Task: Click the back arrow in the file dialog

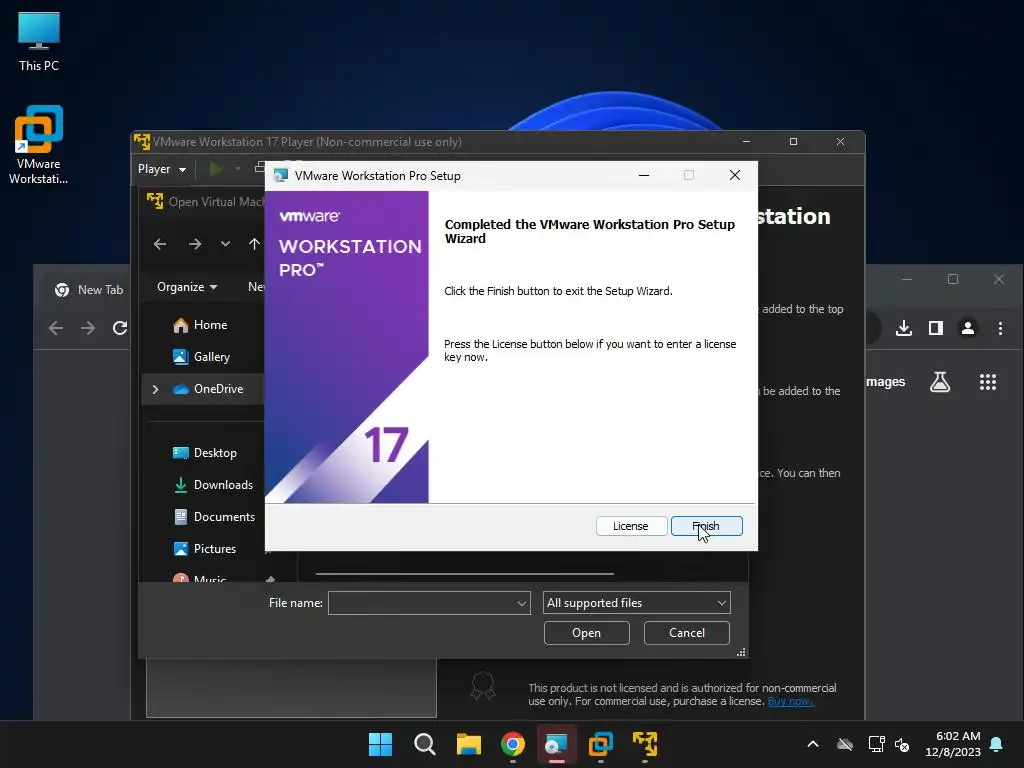Action: click(160, 244)
